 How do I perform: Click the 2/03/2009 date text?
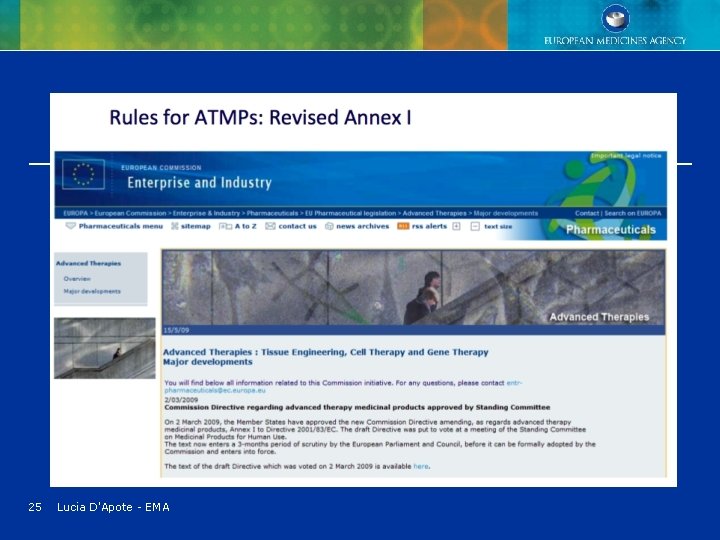click(181, 399)
